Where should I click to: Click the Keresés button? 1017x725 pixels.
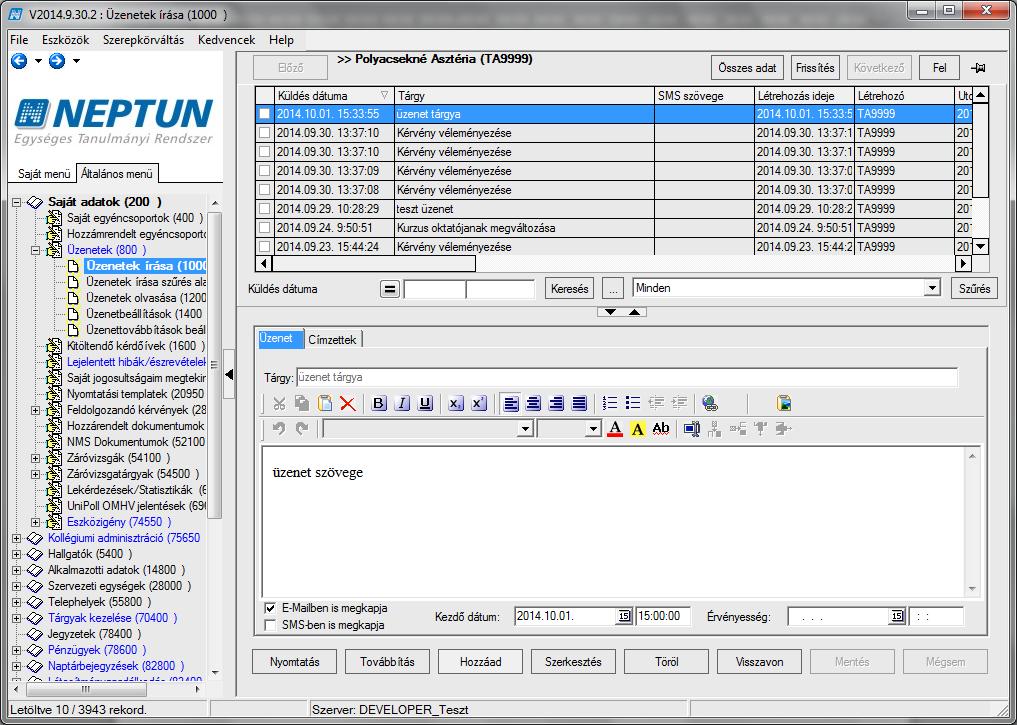click(569, 289)
